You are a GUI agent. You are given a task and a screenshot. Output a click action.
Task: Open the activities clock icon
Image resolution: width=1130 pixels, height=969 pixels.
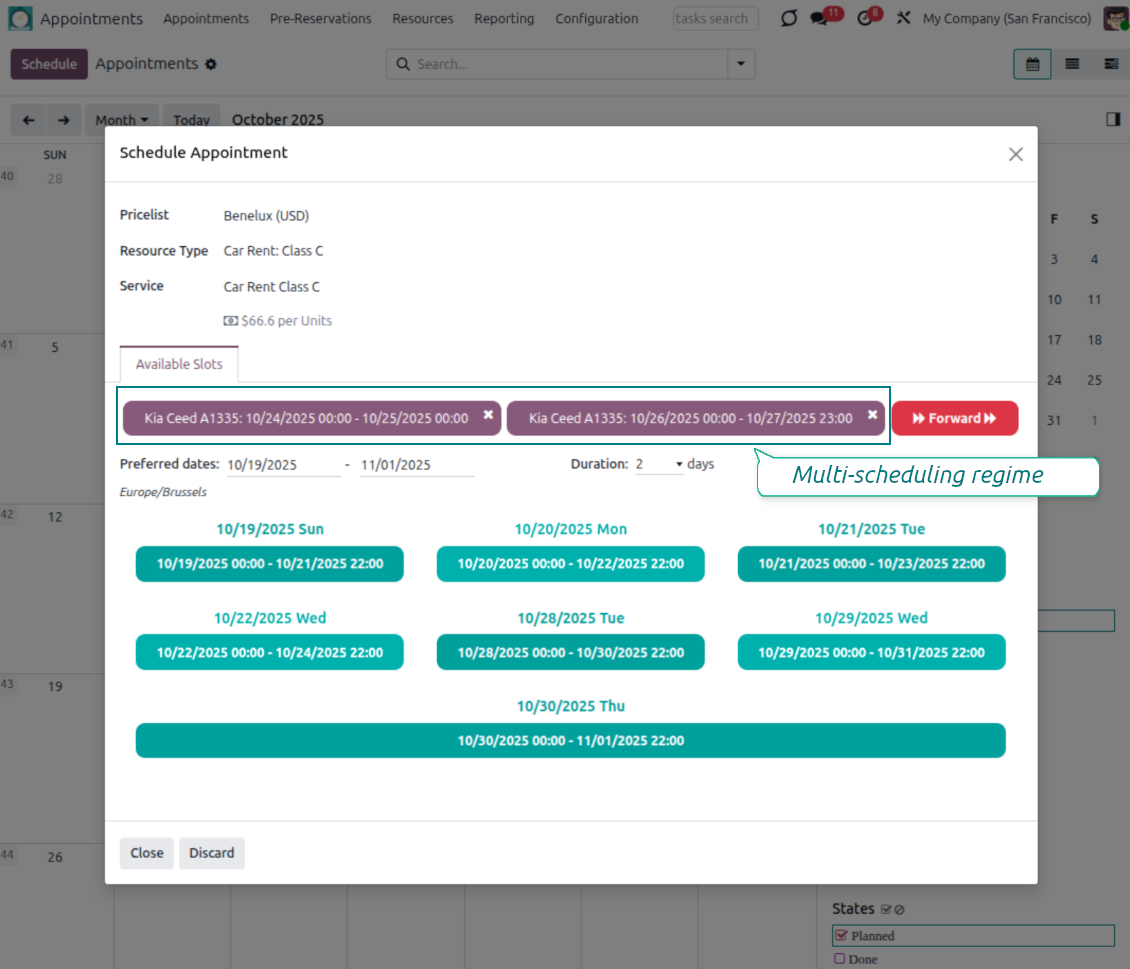click(x=866, y=19)
